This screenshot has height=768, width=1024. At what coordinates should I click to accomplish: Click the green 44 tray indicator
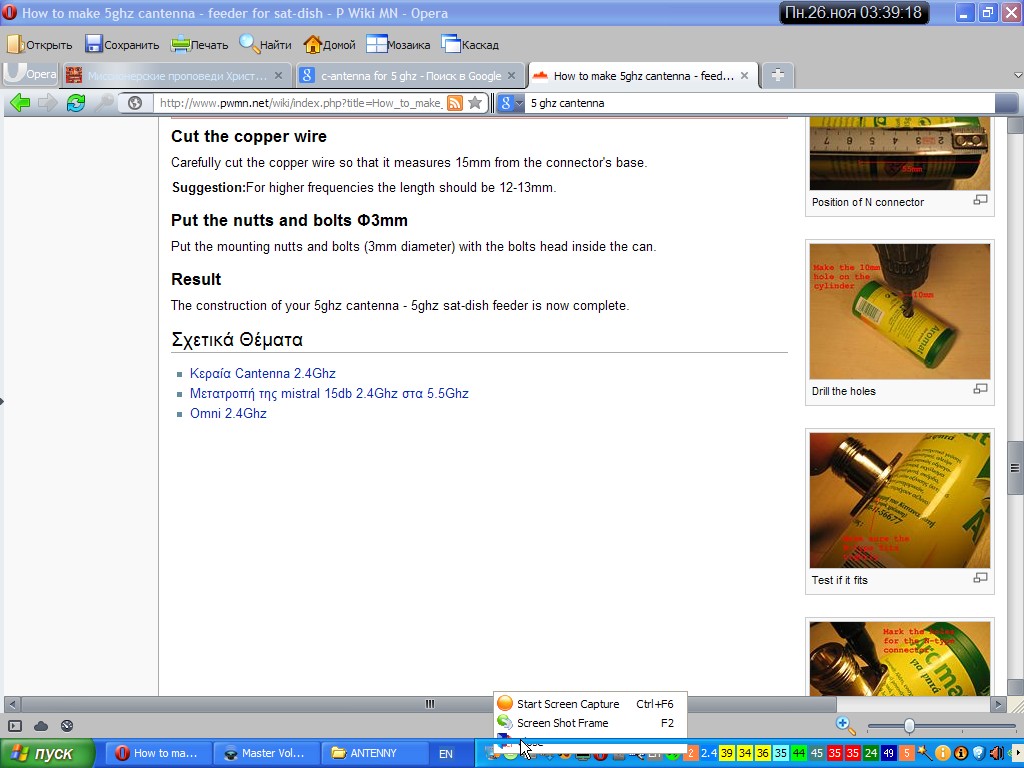tap(799, 754)
